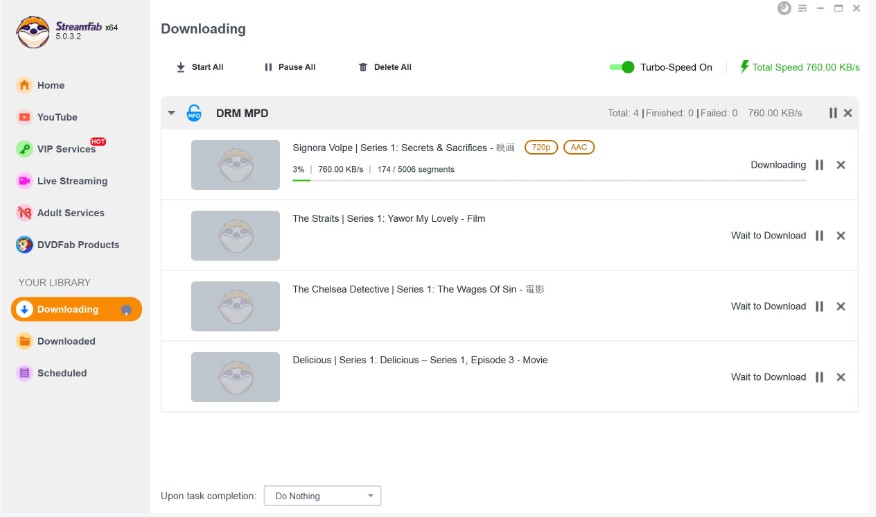
Task: Open VIP Services from sidebar
Action: click(66, 149)
